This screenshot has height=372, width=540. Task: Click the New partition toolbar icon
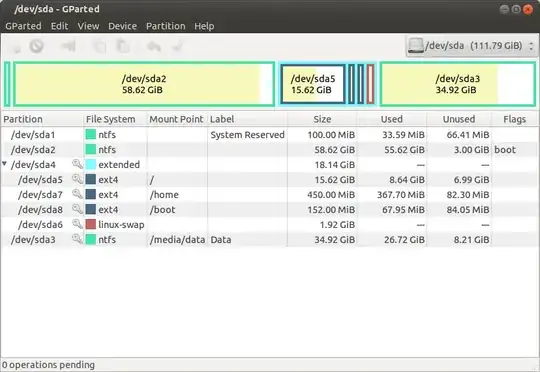(15, 46)
